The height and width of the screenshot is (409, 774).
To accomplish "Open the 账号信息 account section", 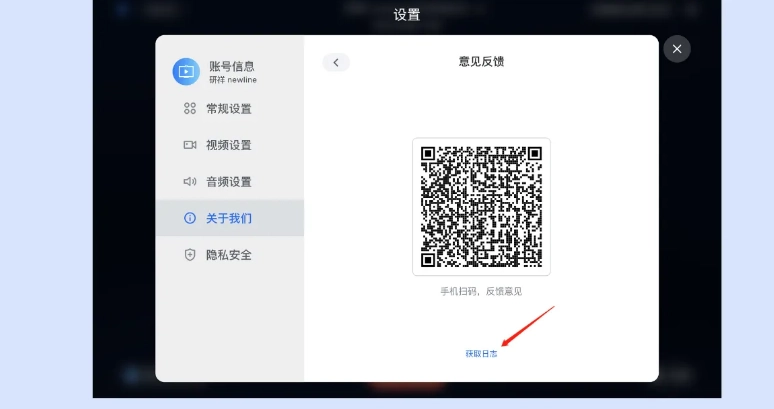I will (232, 66).
